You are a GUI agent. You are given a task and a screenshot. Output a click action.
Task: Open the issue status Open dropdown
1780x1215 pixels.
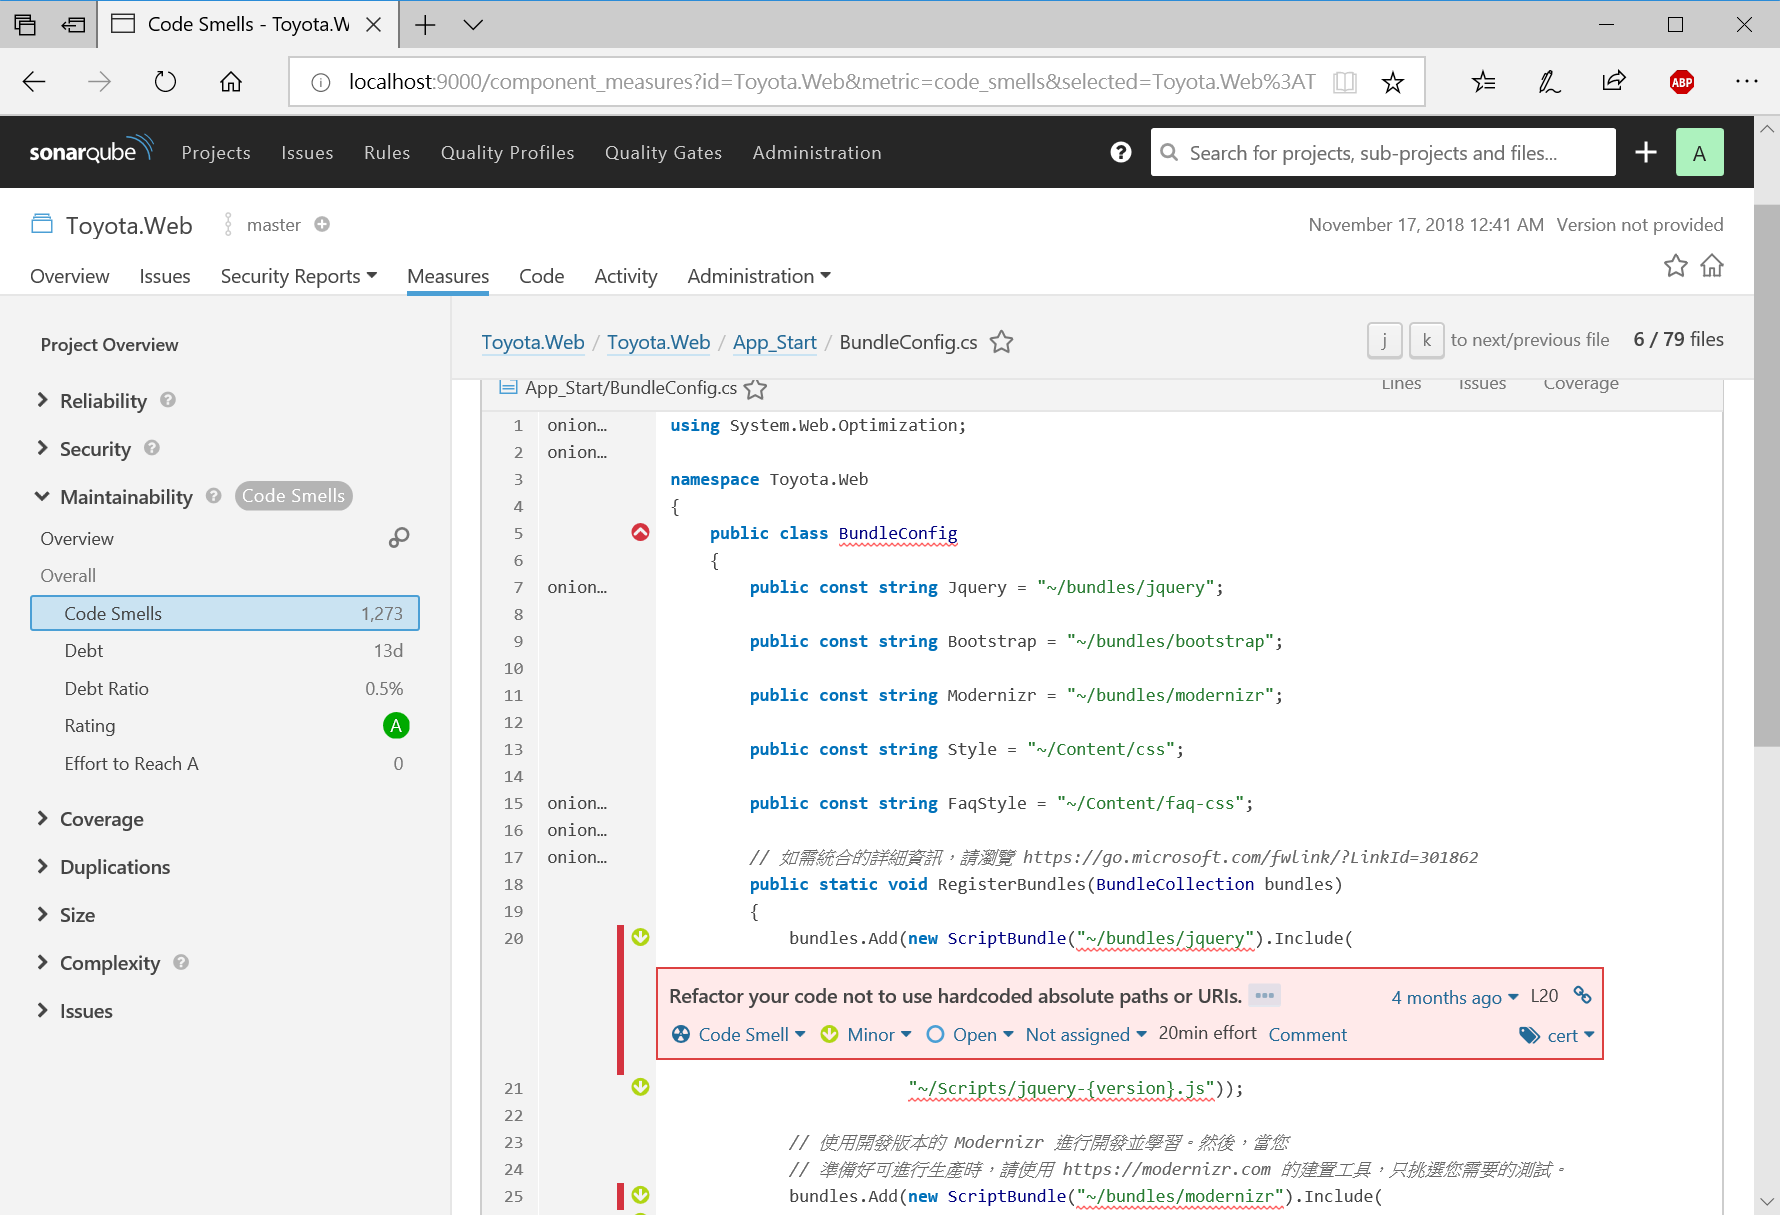point(970,1034)
